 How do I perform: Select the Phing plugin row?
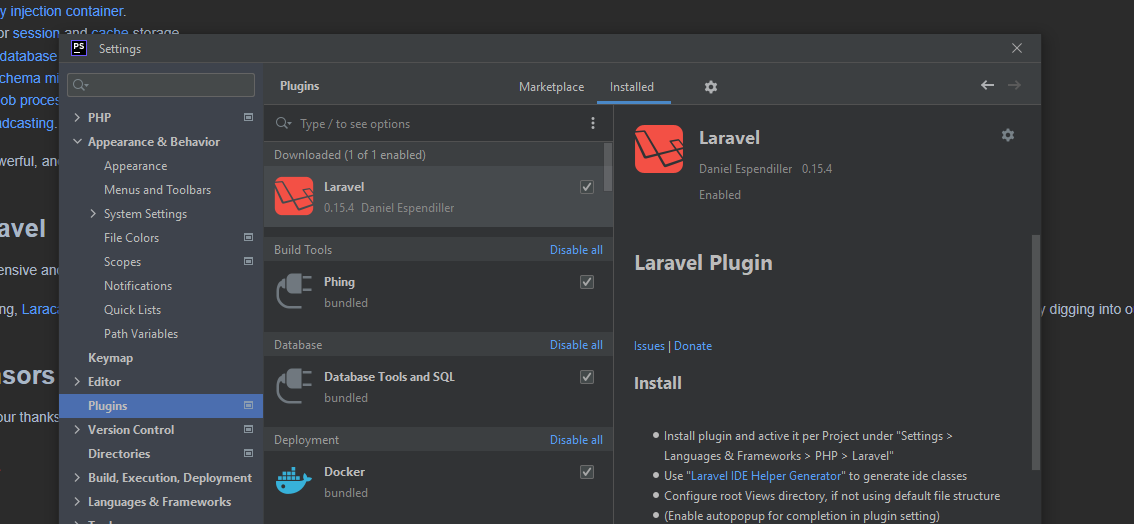coord(438,292)
